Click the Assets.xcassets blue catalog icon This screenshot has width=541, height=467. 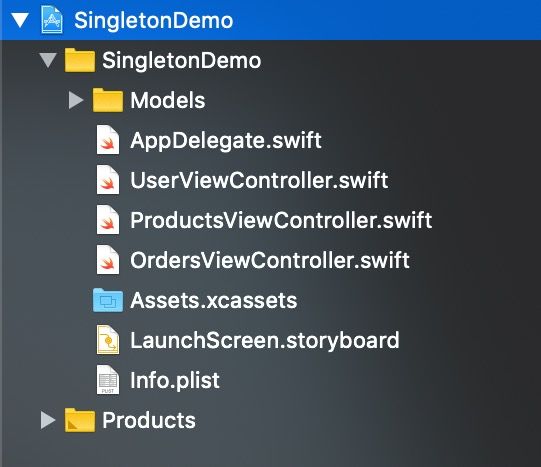tap(108, 300)
